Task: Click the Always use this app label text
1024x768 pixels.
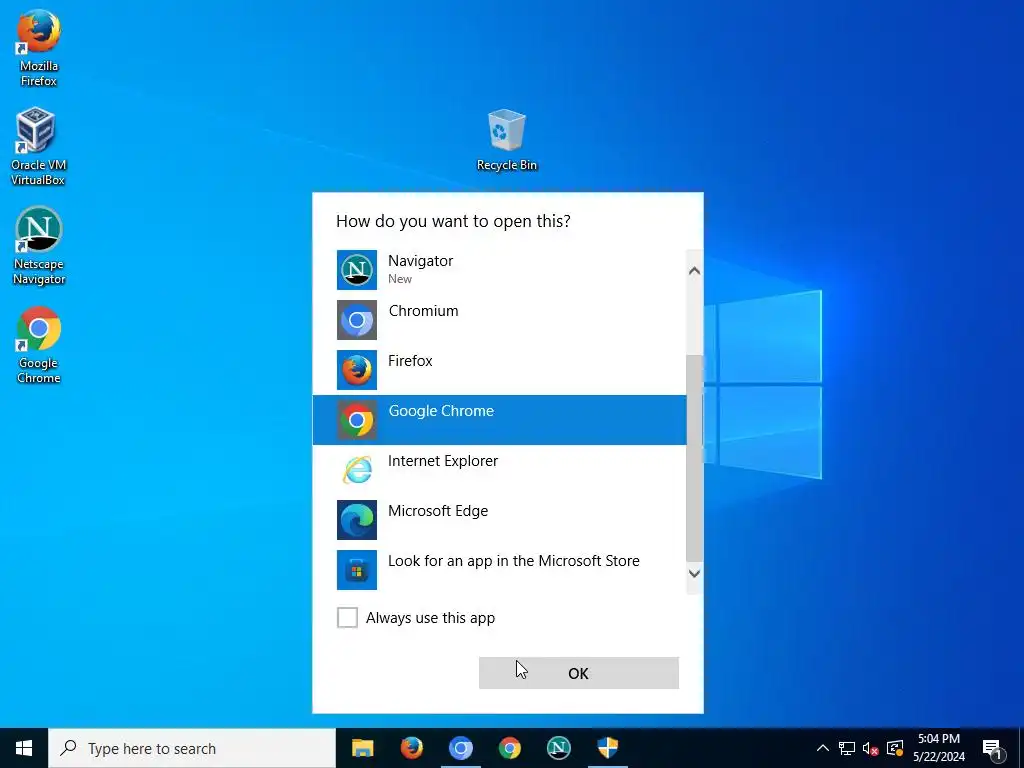Action: pyautogui.click(x=430, y=618)
